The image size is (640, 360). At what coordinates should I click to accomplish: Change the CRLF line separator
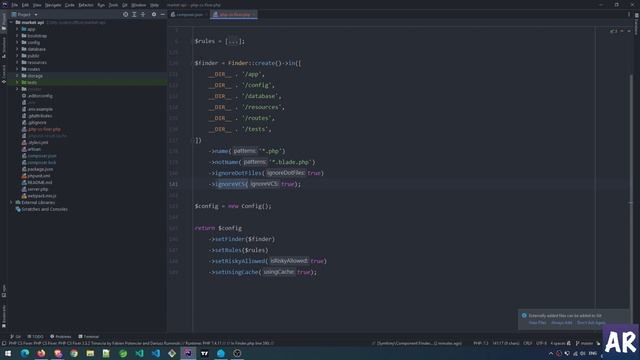(527, 343)
